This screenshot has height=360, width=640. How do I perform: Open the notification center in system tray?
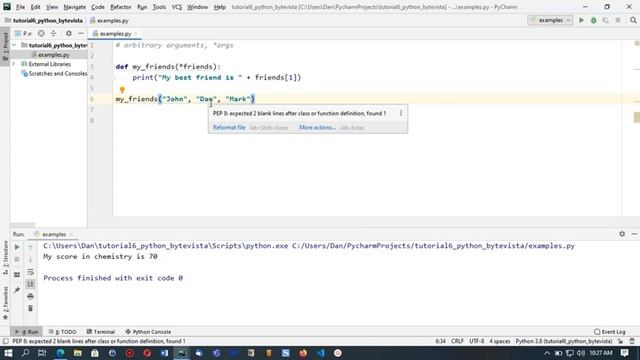pyautogui.click(x=624, y=353)
